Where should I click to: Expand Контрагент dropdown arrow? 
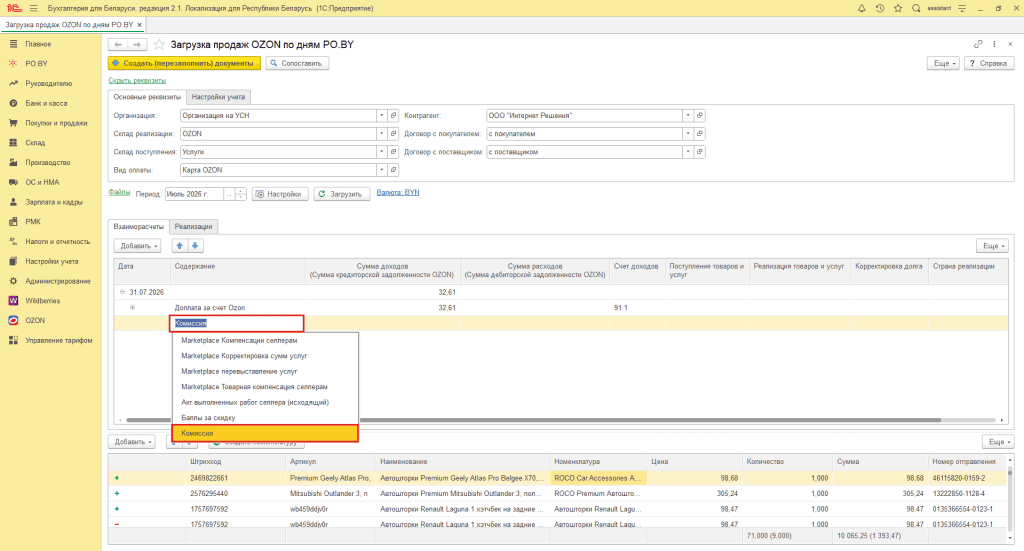click(688, 116)
